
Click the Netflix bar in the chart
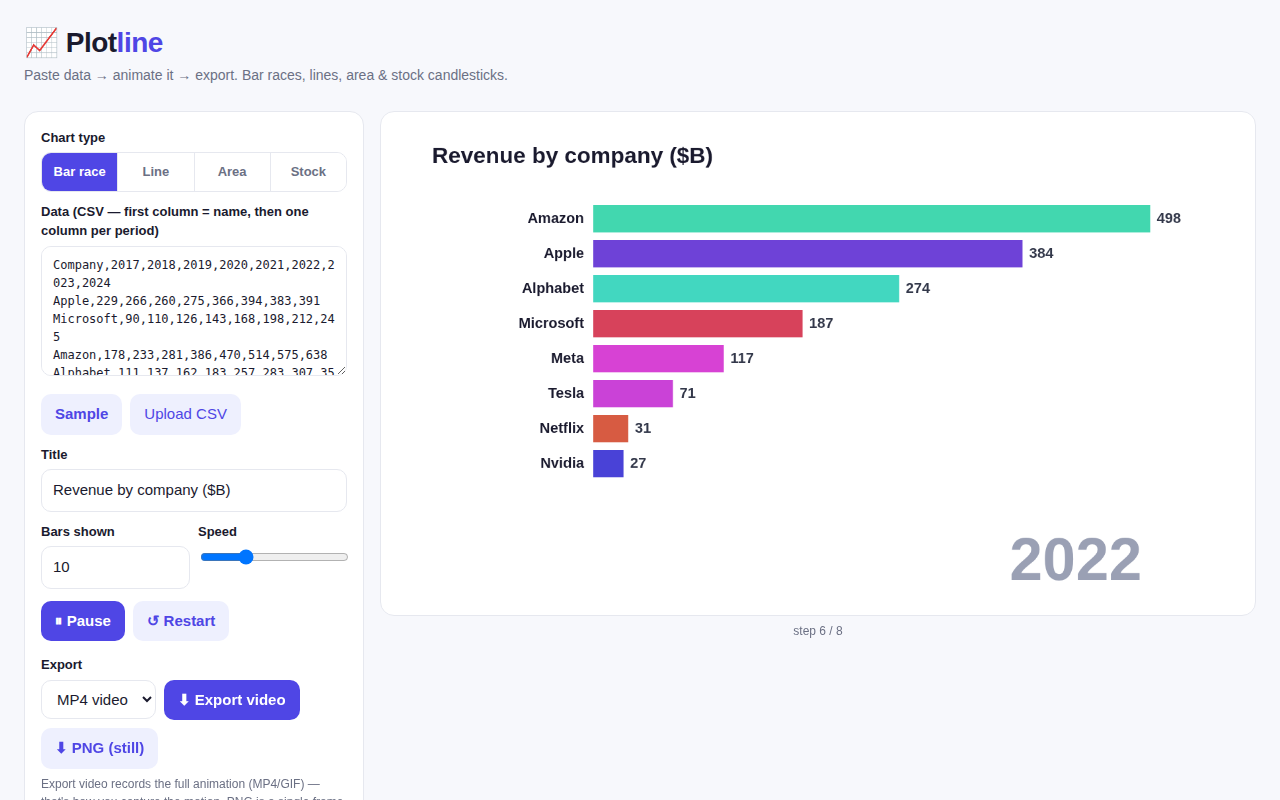click(x=611, y=428)
